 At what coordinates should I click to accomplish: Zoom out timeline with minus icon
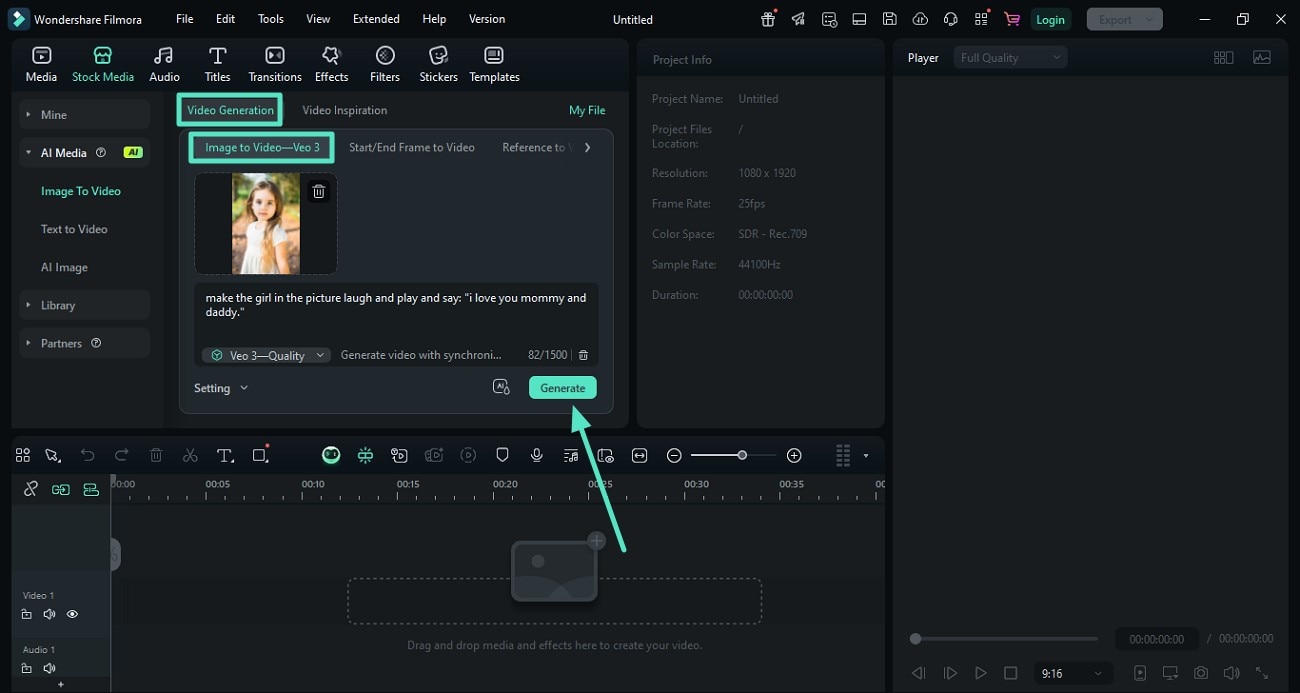674,455
